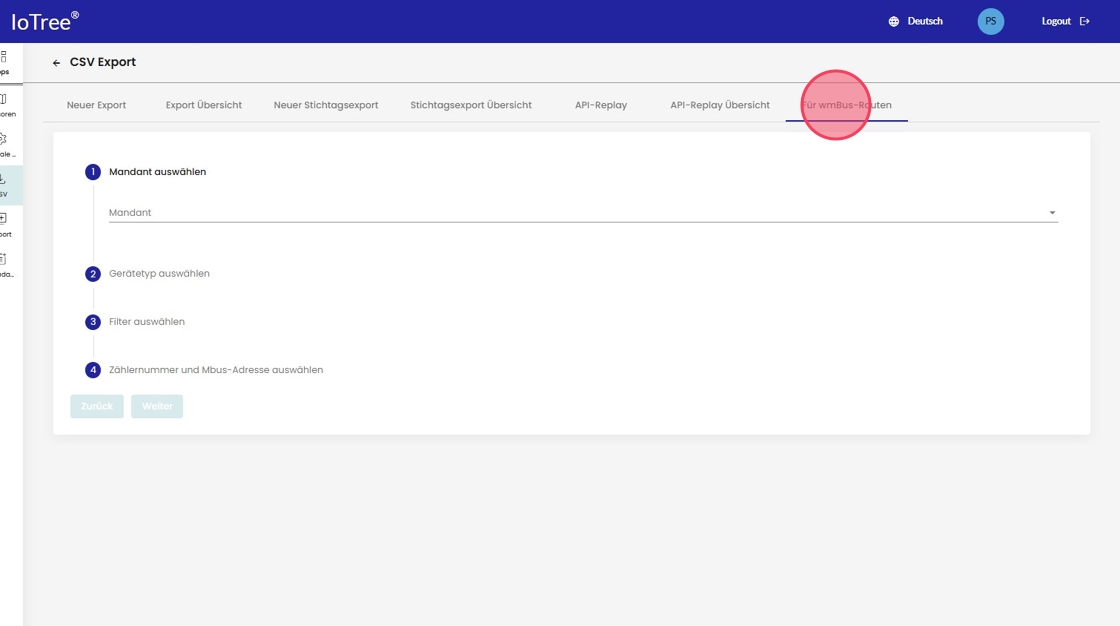Click the IoTree logo
The width and height of the screenshot is (1120, 626).
point(45,21)
